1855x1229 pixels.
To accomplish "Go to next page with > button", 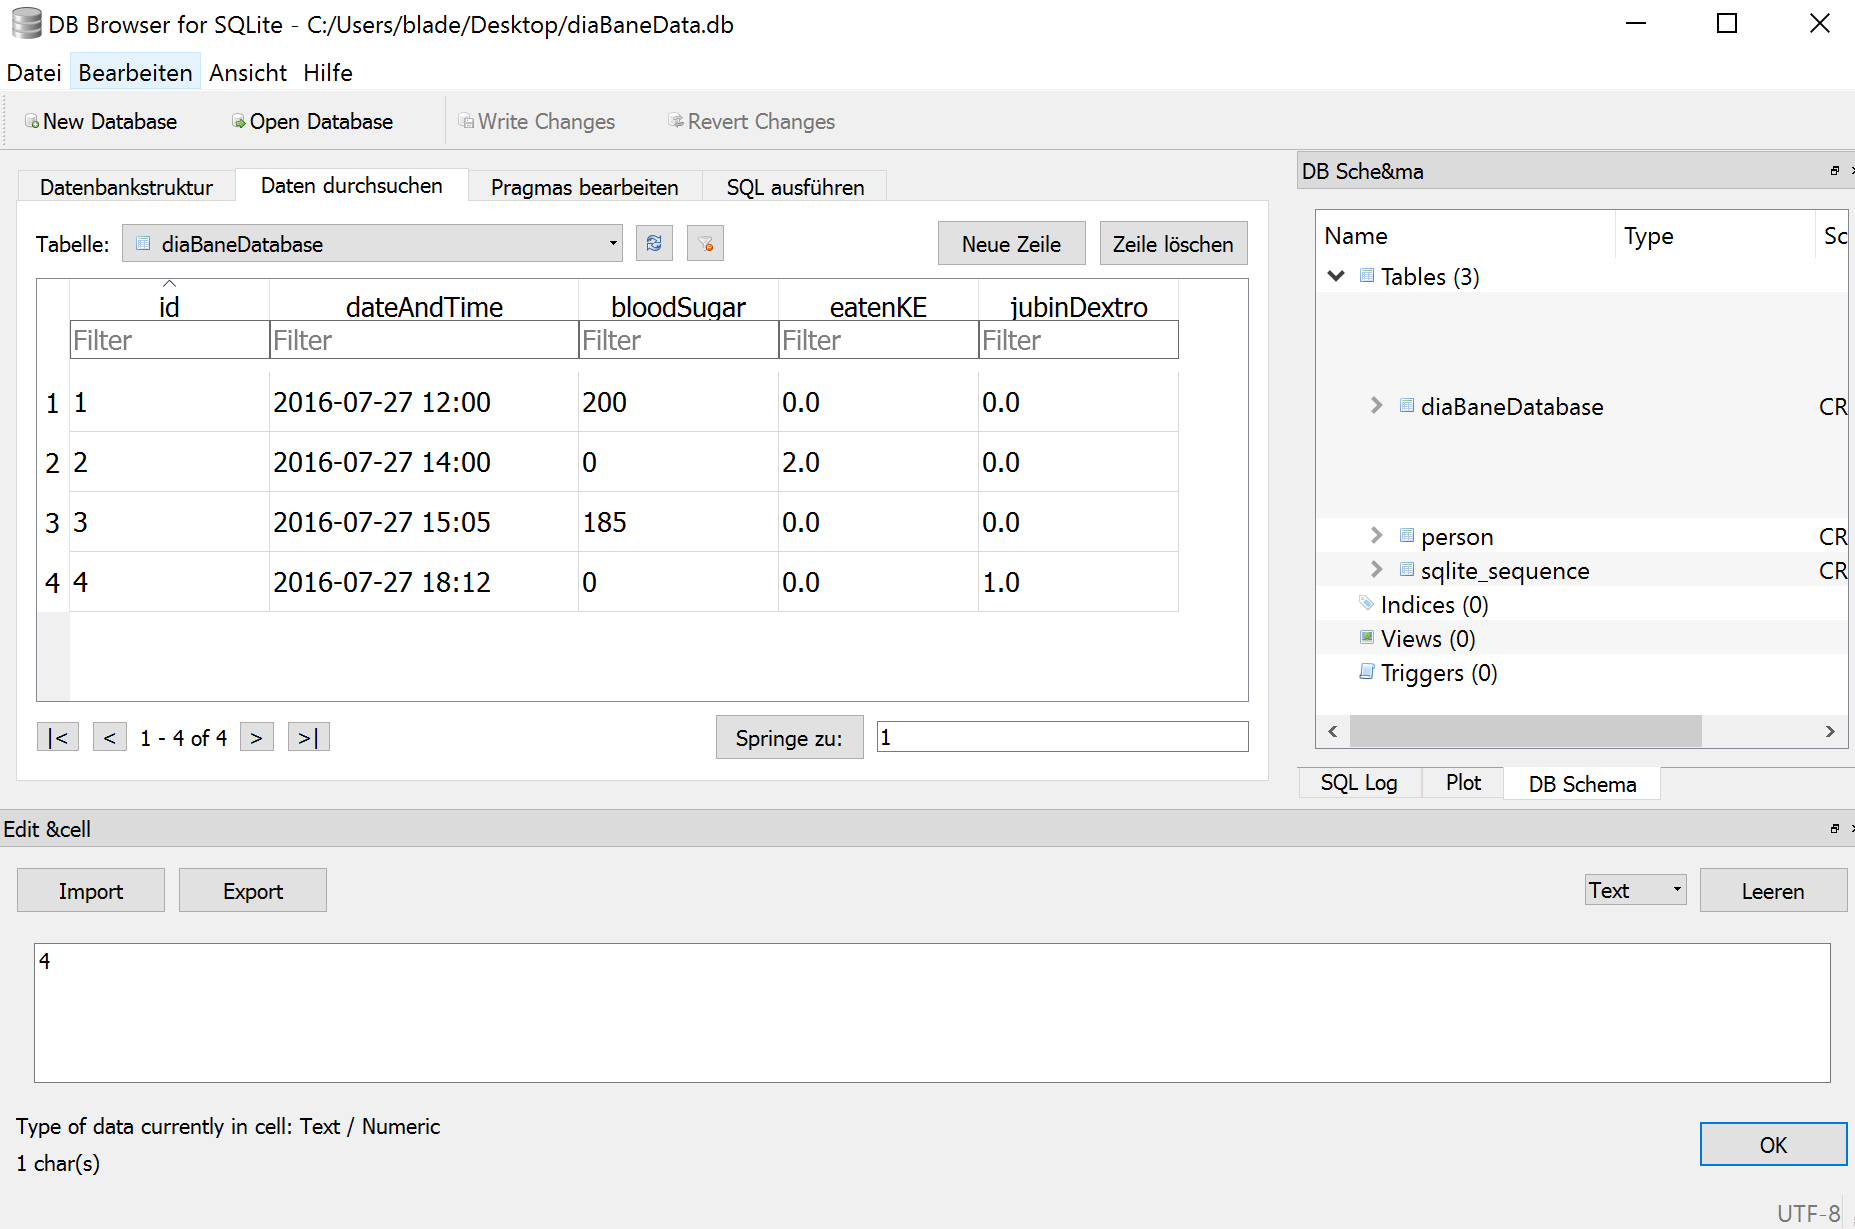I will pos(257,737).
